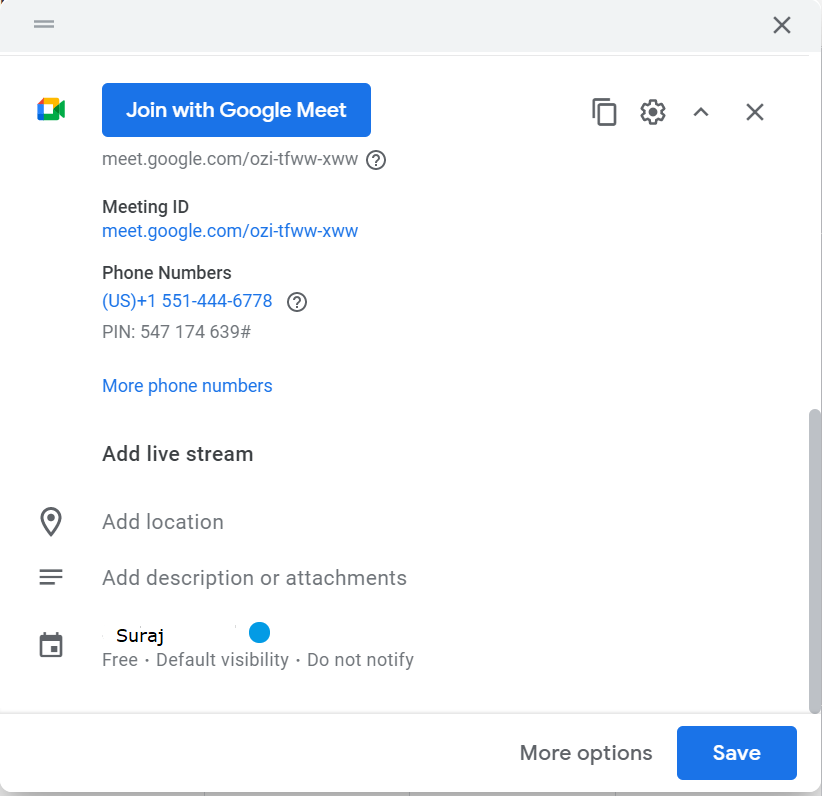822x796 pixels.
Task: Open help icon beside the phone number
Action: 297,302
